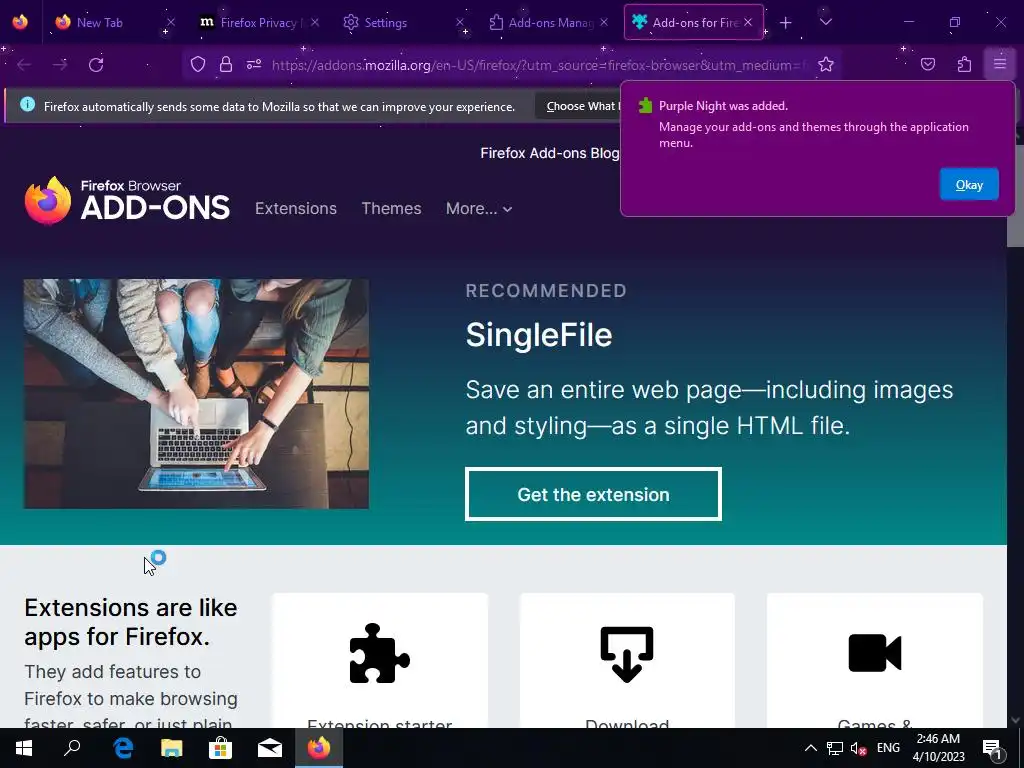
Task: View site security via padlock icon
Action: (x=226, y=64)
